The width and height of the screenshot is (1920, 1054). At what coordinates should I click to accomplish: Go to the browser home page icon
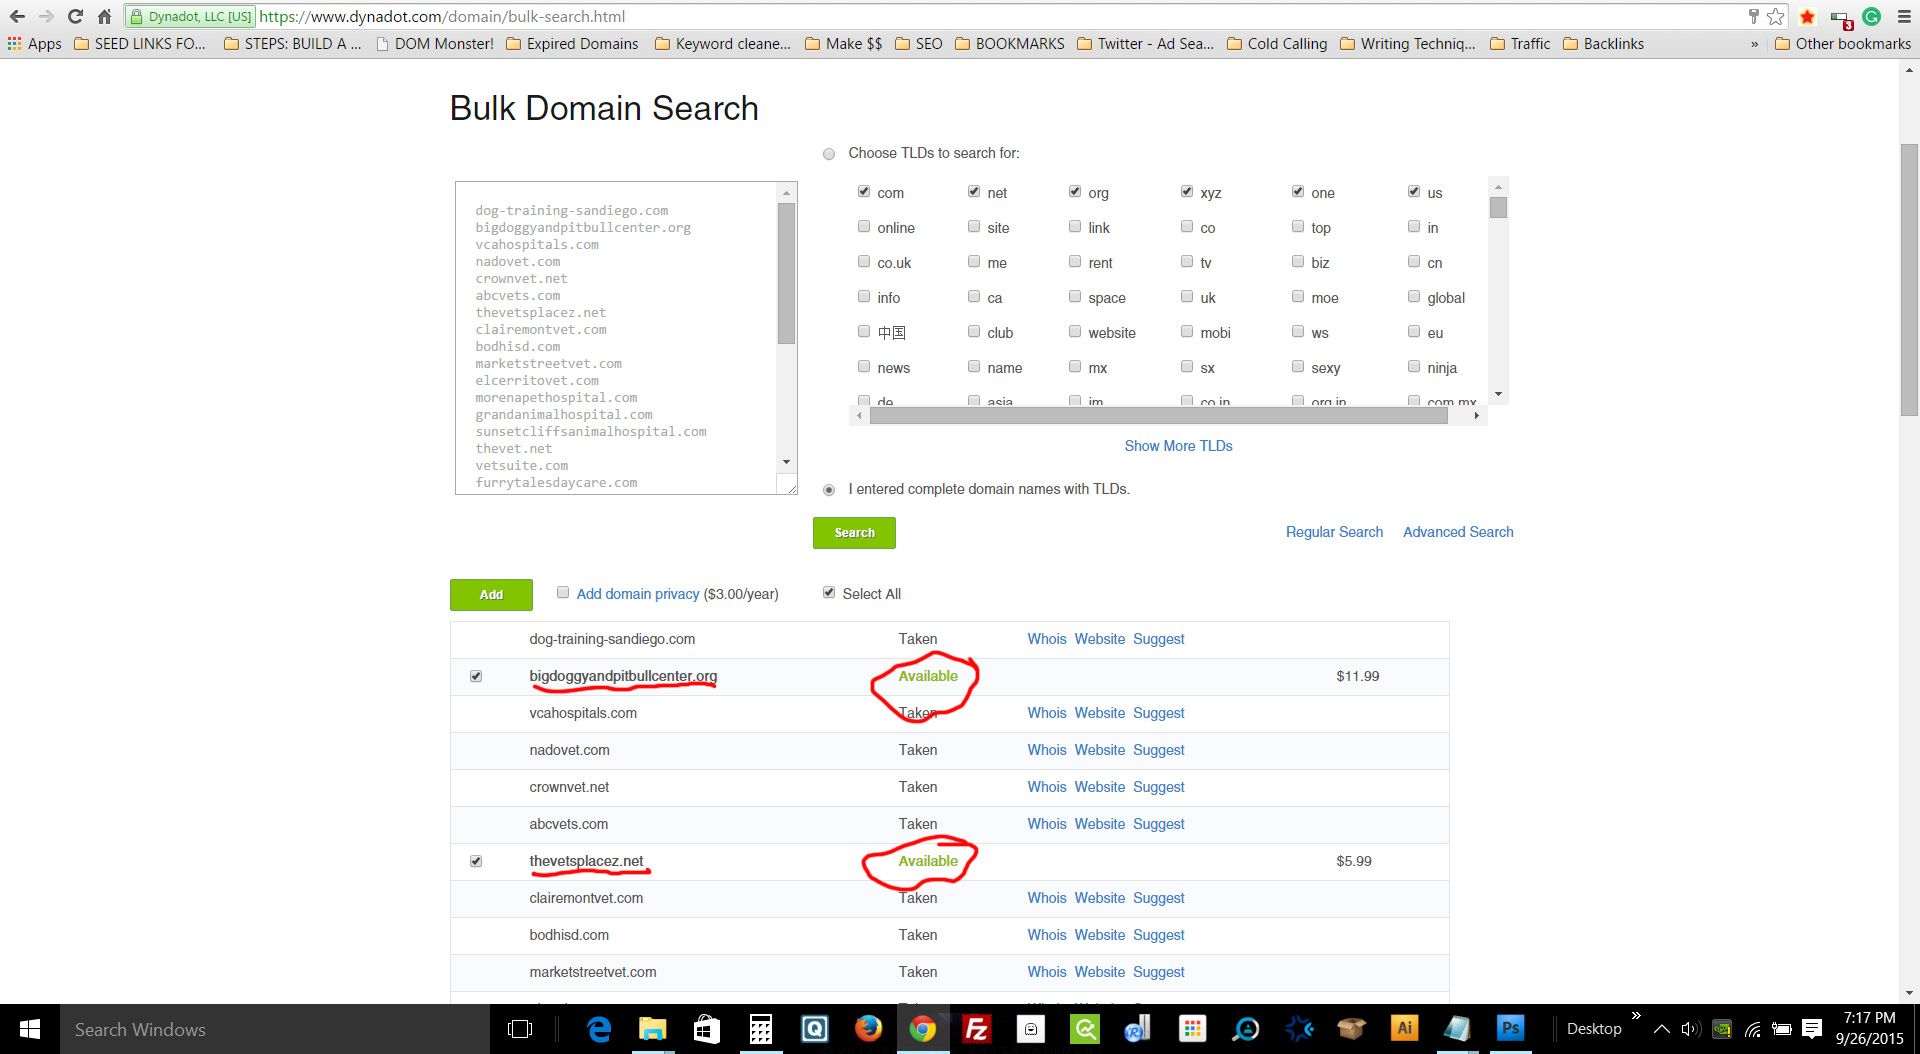tap(104, 17)
